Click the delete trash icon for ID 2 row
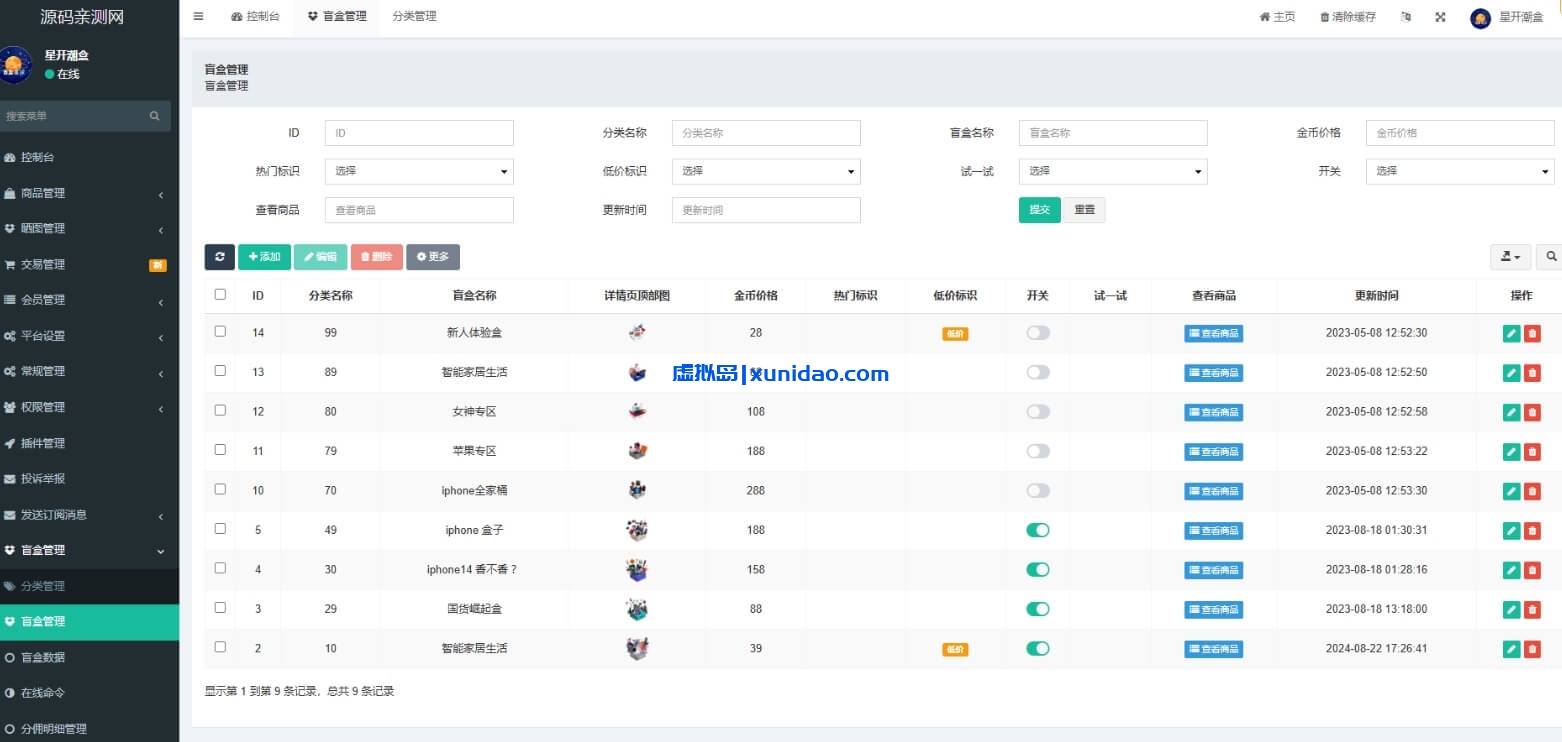This screenshot has width=1562, height=742. 1533,648
